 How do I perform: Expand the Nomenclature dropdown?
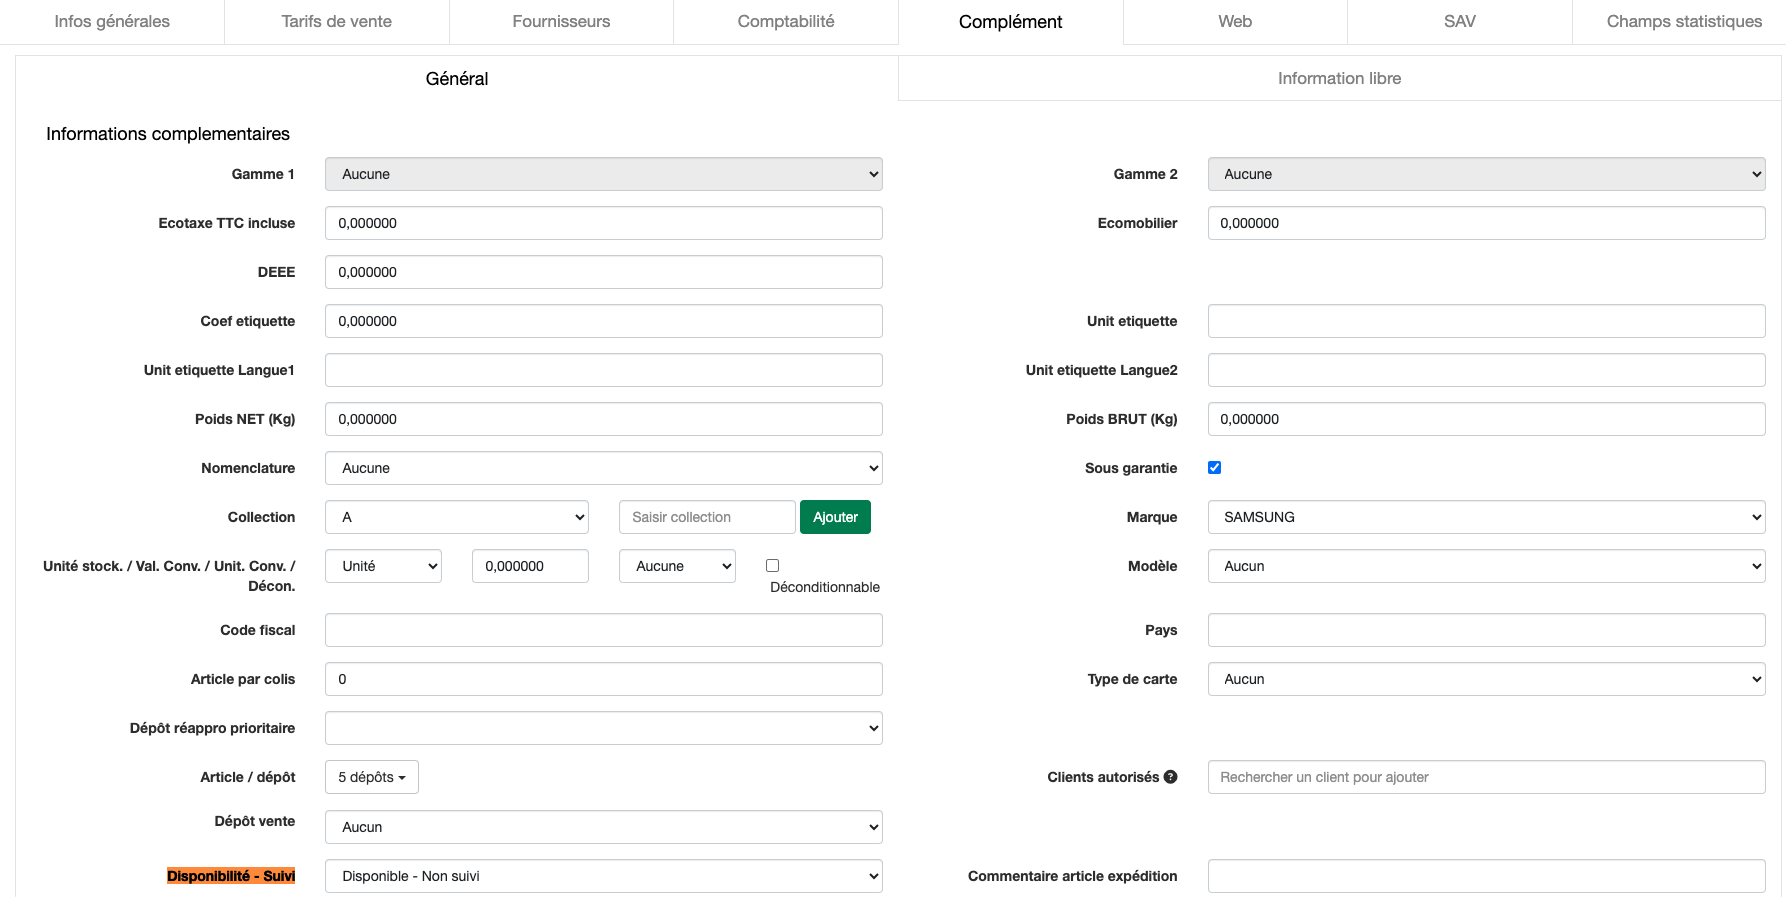pyautogui.click(x=603, y=468)
